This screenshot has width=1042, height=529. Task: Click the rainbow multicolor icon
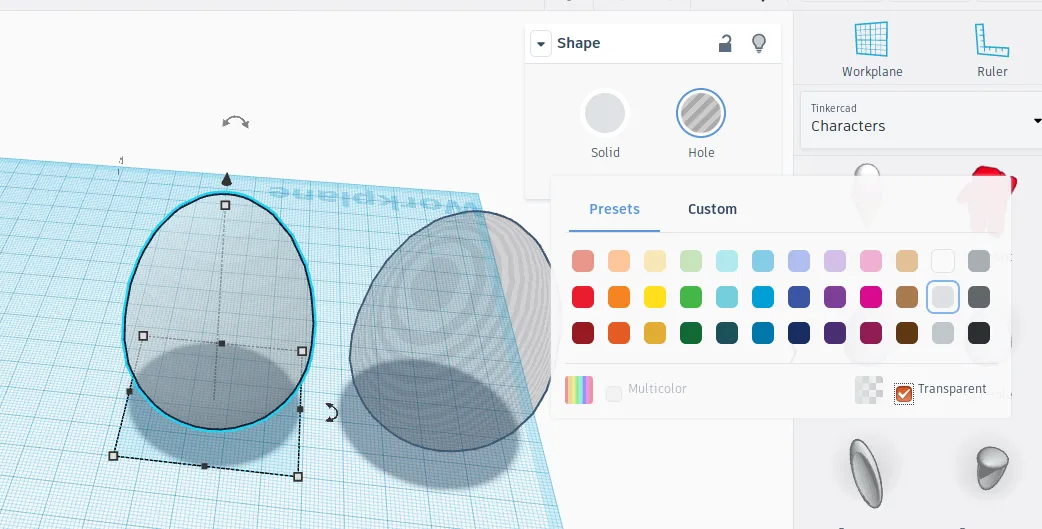point(579,390)
